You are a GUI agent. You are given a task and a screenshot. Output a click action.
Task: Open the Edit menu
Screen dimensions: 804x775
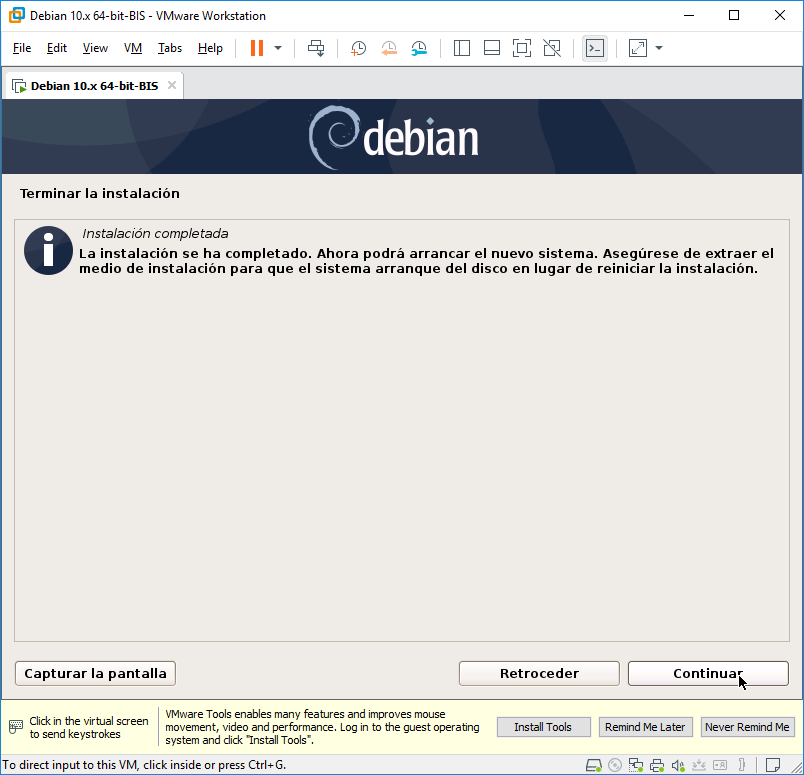(56, 48)
